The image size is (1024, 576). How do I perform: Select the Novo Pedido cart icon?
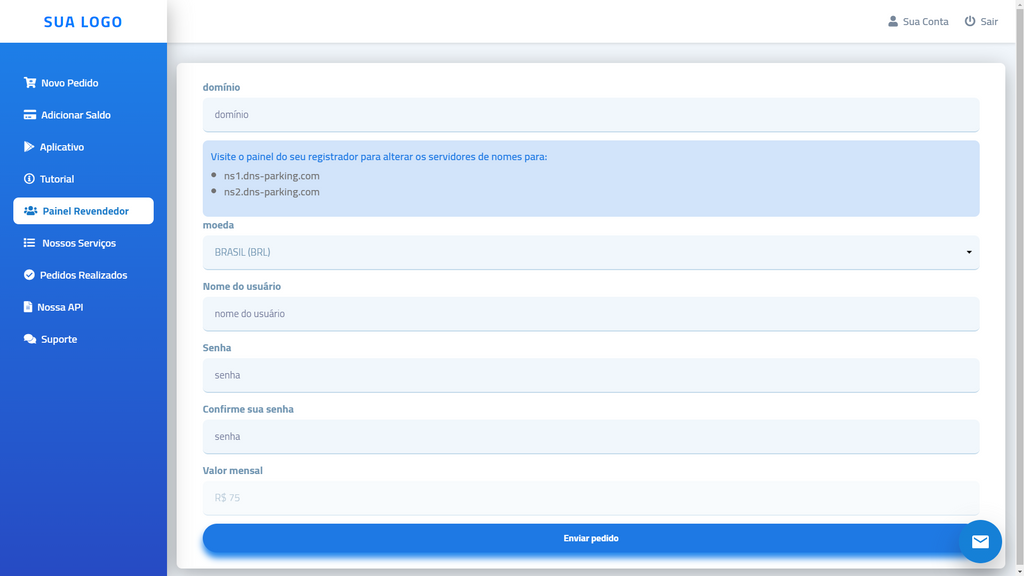pos(29,82)
